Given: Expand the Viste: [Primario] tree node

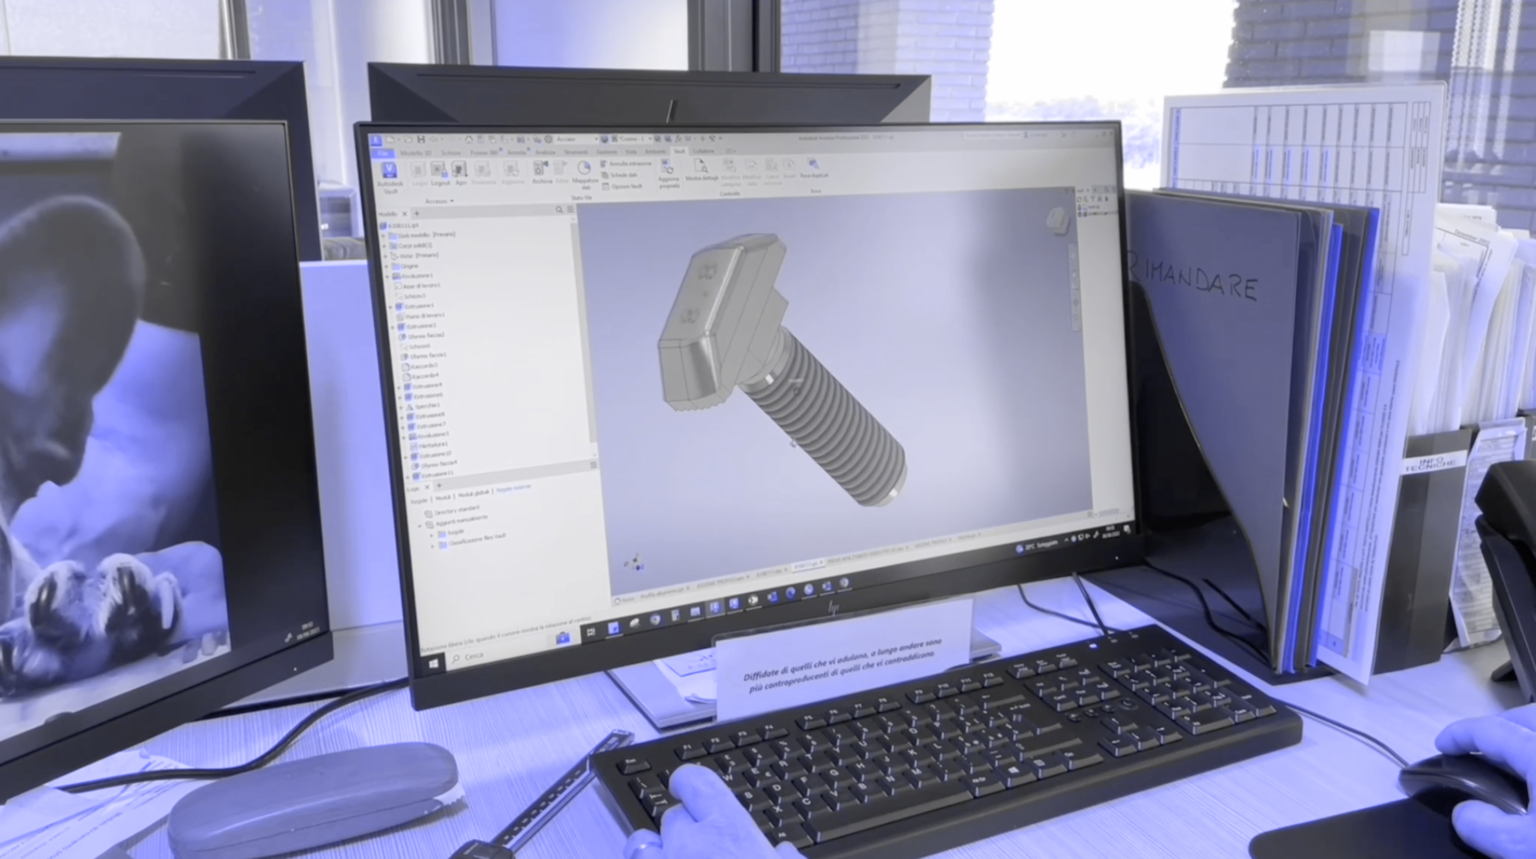Looking at the screenshot, I should 385,256.
